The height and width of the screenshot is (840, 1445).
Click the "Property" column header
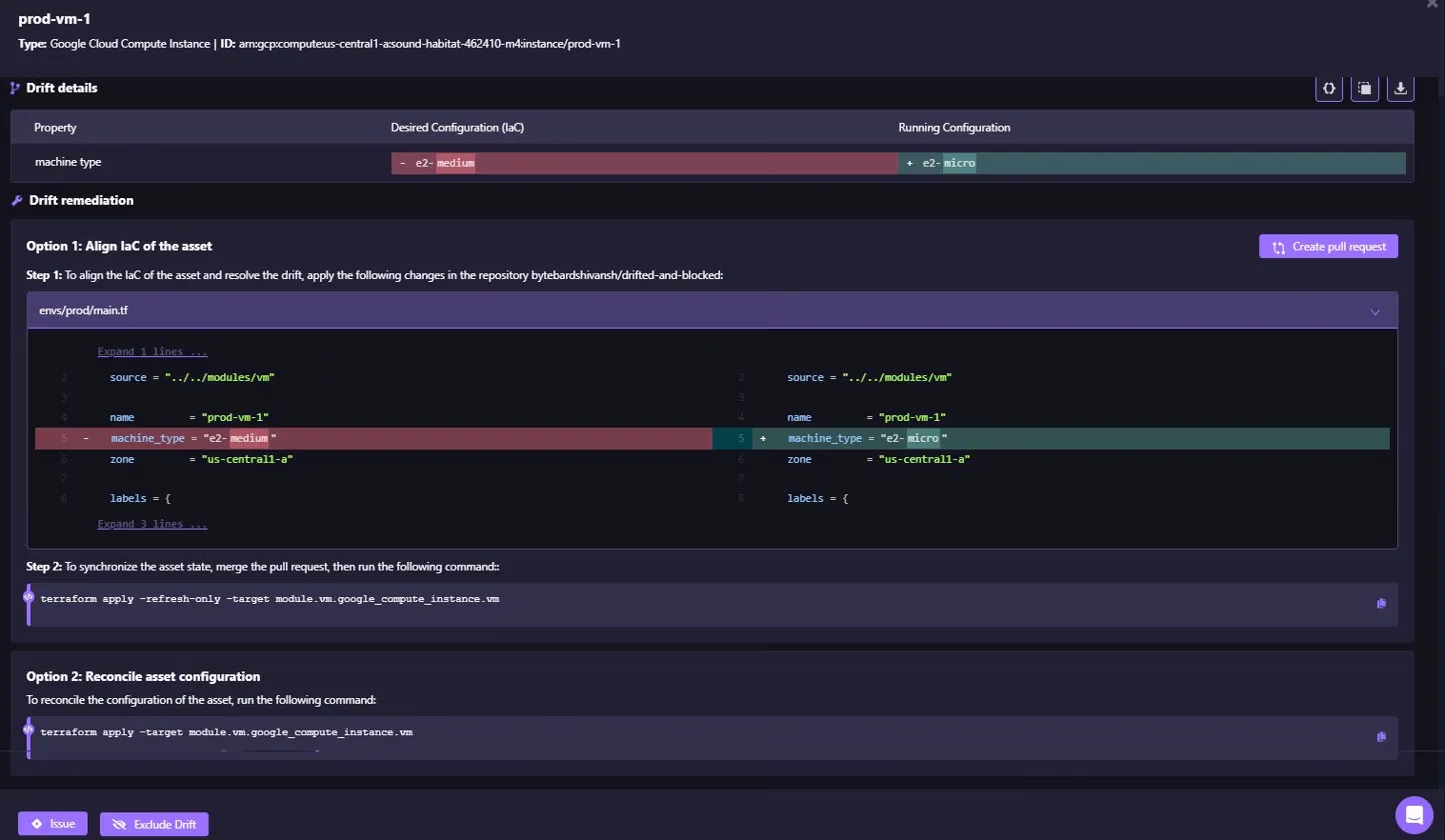[55, 128]
